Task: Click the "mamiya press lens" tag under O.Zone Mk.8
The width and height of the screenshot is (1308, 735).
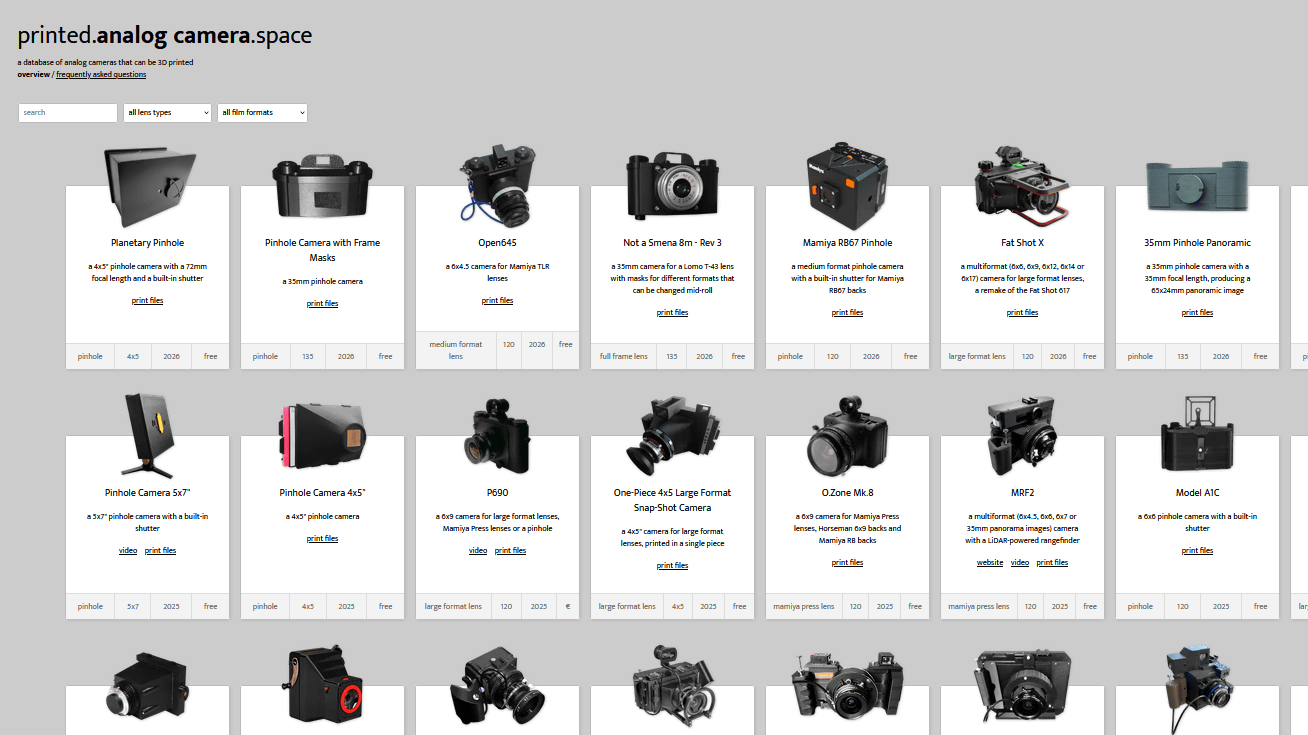Action: pos(803,606)
